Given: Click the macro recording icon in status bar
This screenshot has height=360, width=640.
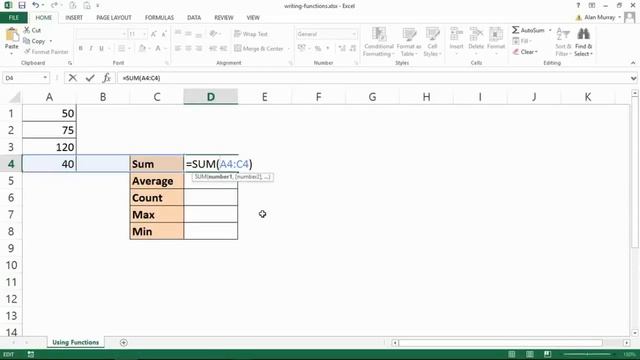Looking at the screenshot, I should coord(31,354).
